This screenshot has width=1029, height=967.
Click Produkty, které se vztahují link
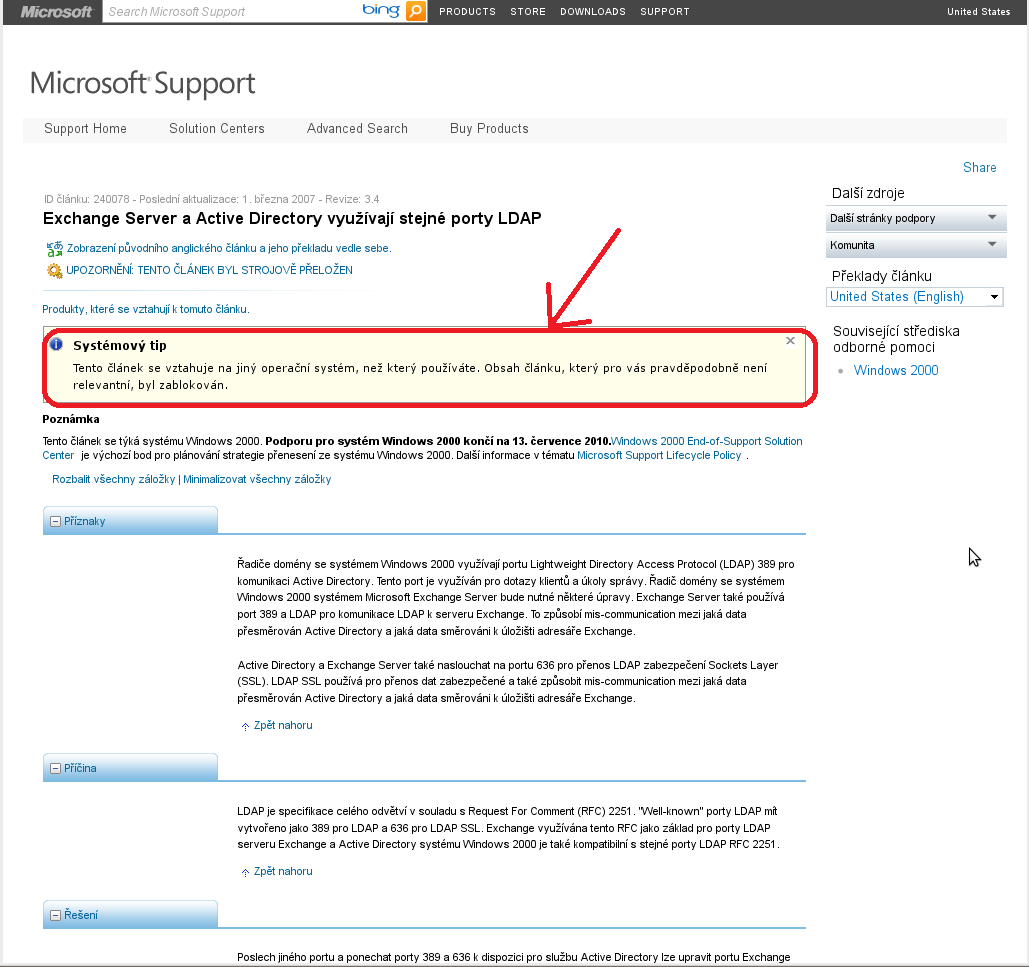146,309
